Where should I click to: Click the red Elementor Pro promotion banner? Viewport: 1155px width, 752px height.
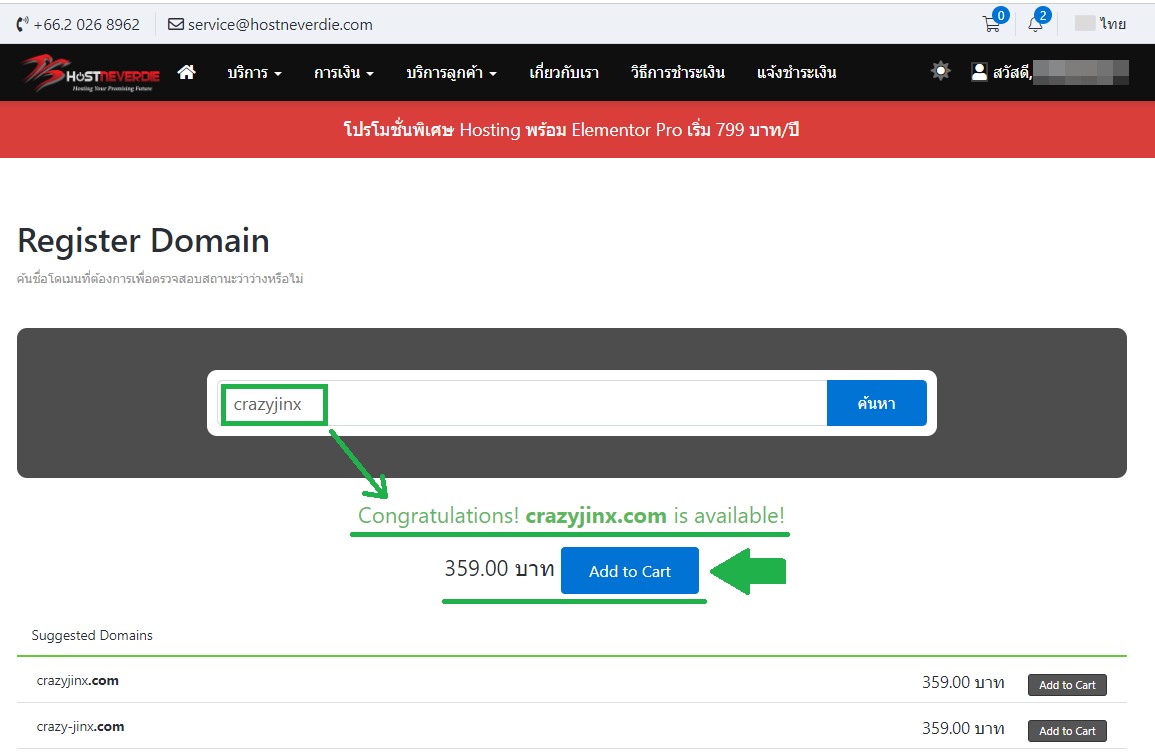coord(571,130)
